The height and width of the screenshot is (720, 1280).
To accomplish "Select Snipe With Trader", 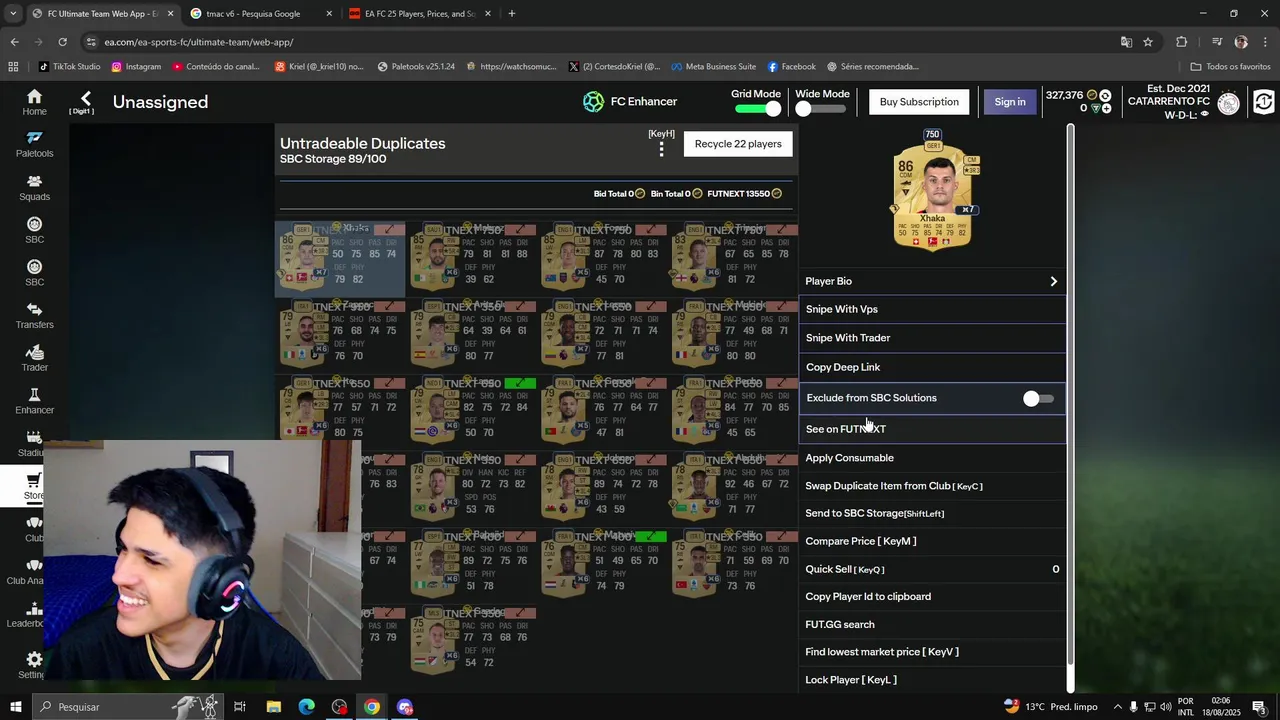I will (x=932, y=338).
